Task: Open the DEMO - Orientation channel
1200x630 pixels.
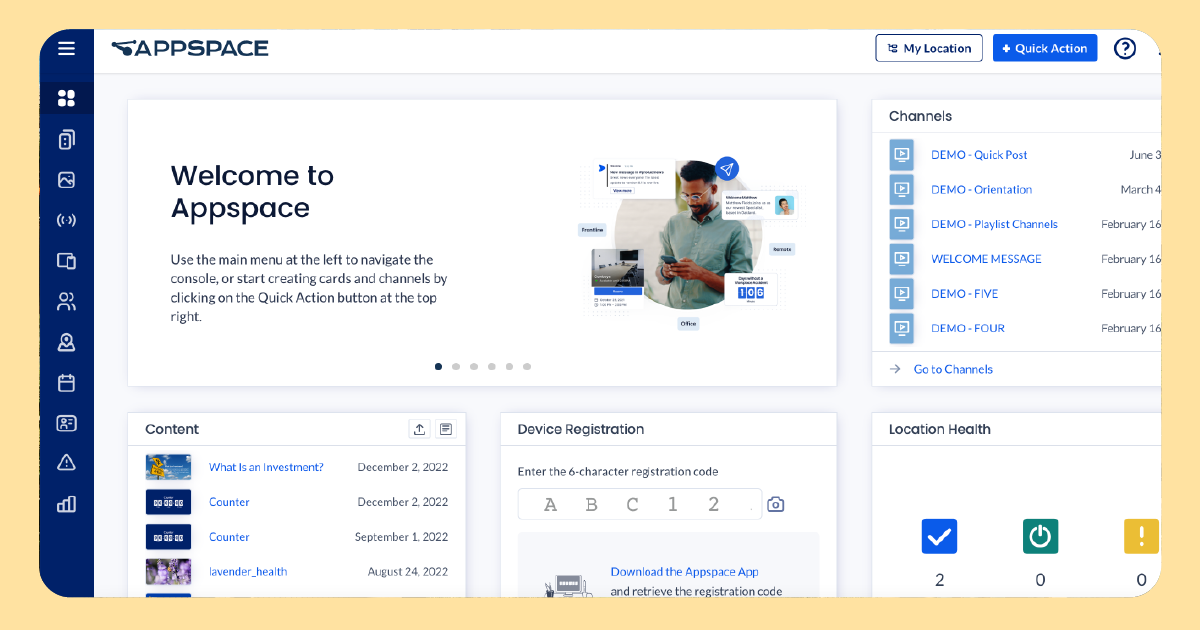Action: click(x=981, y=189)
